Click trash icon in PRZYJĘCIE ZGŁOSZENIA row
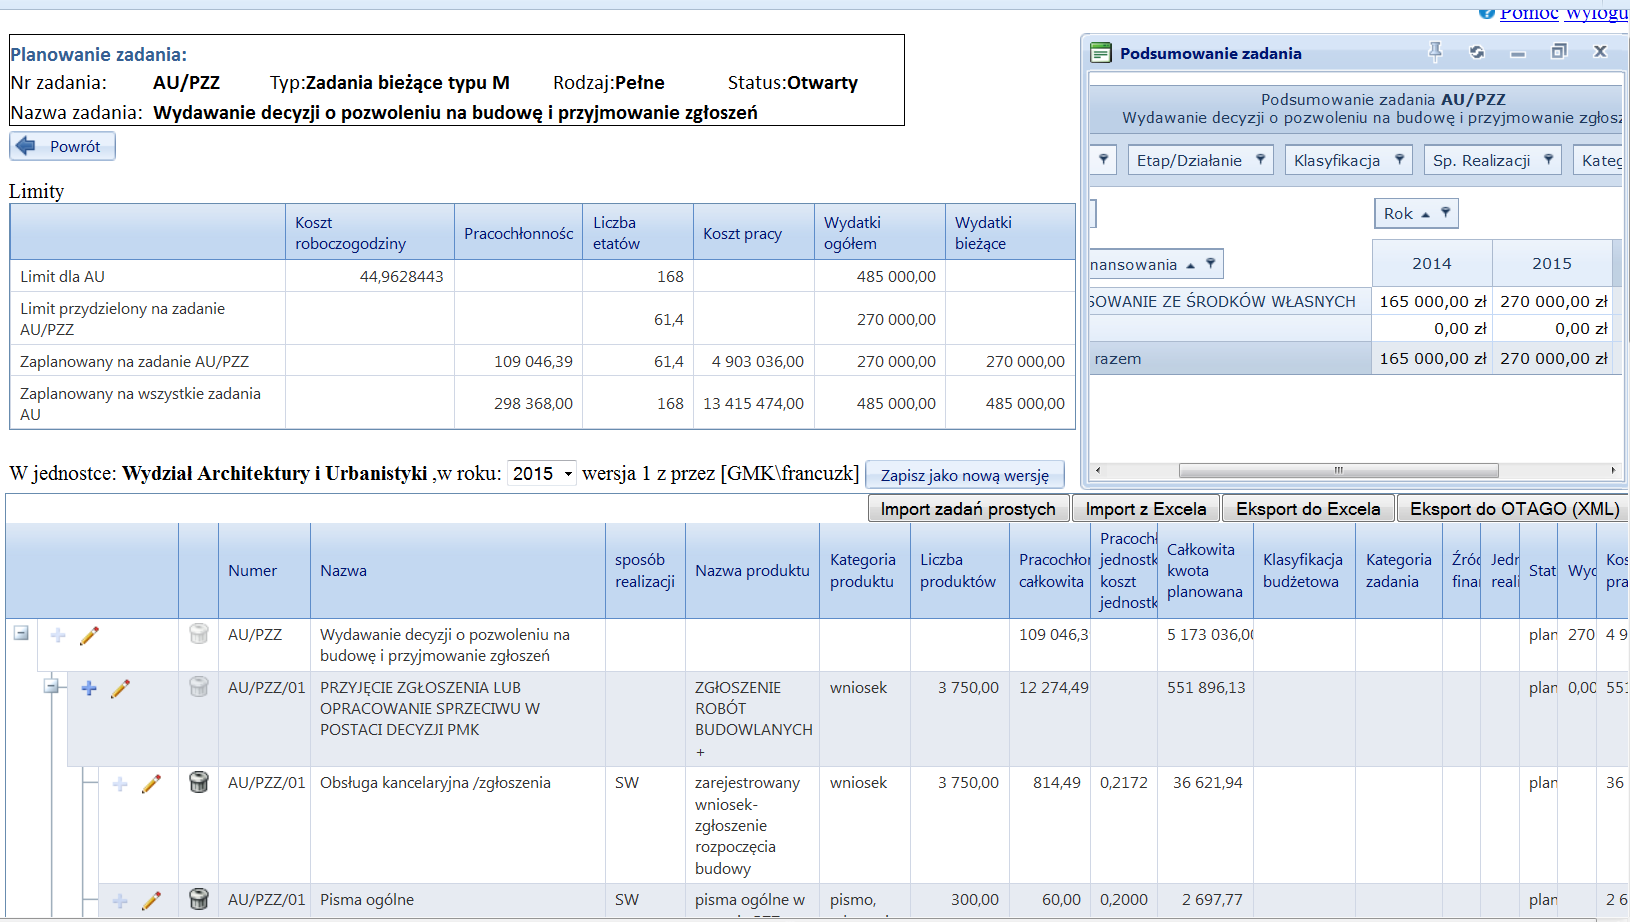The width and height of the screenshot is (1630, 922). 199,686
